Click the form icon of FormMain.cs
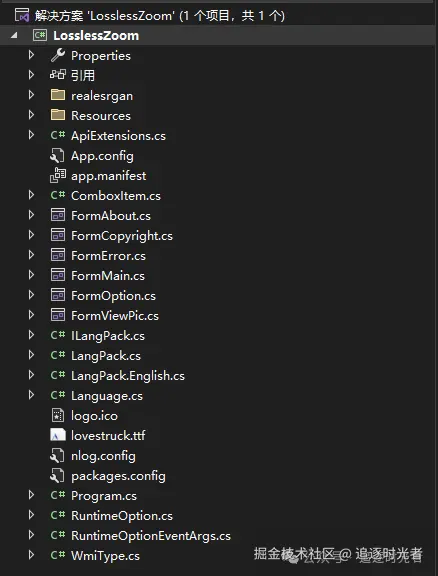The image size is (438, 576). [58, 275]
